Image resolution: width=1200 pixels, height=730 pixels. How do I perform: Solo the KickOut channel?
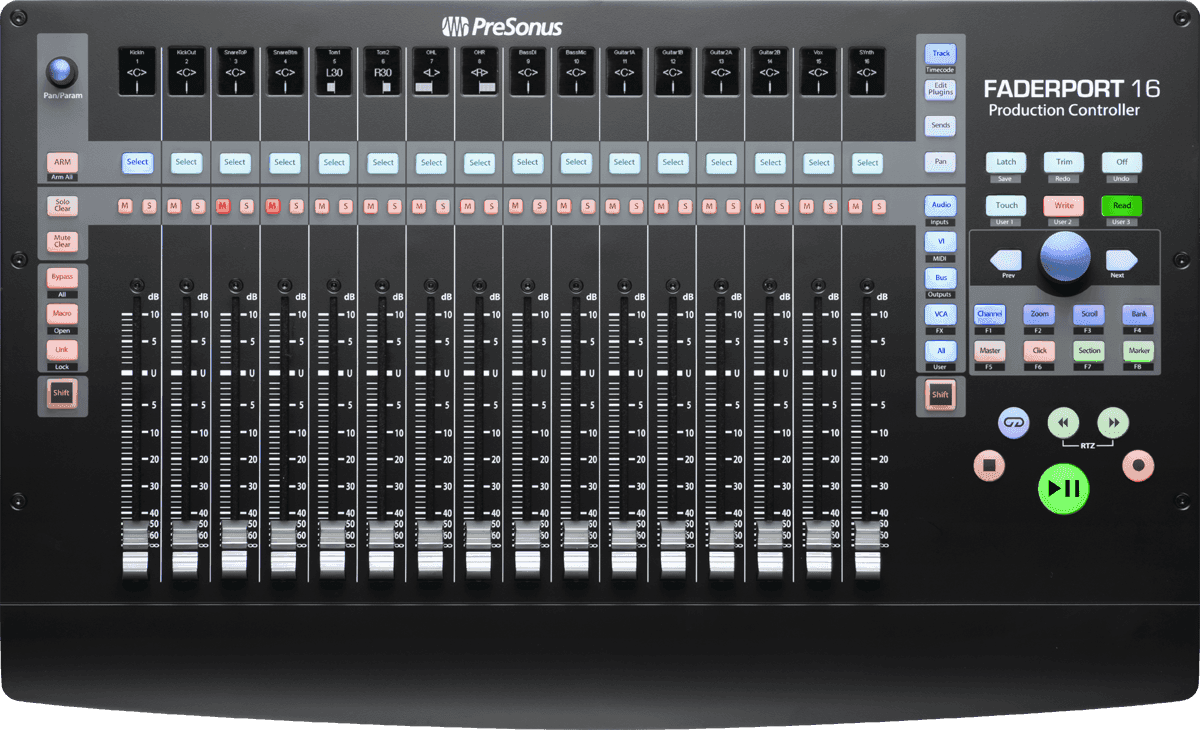point(198,206)
